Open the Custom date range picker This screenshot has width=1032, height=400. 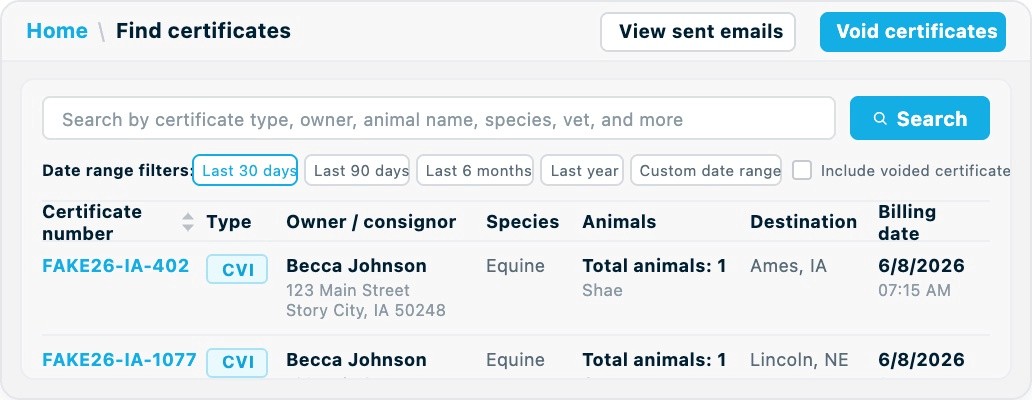coord(706,170)
